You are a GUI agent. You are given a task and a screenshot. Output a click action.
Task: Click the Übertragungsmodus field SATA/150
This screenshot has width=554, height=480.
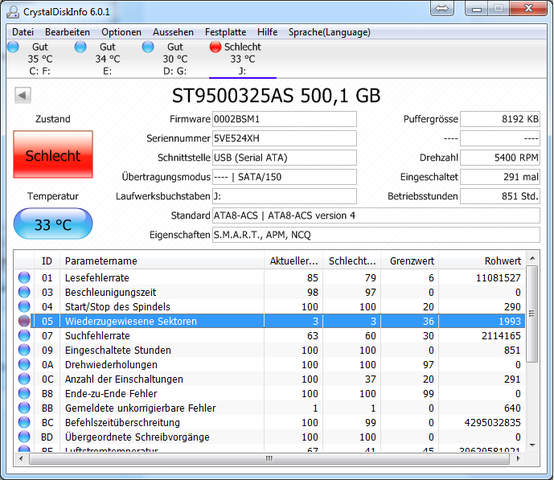coord(284,177)
